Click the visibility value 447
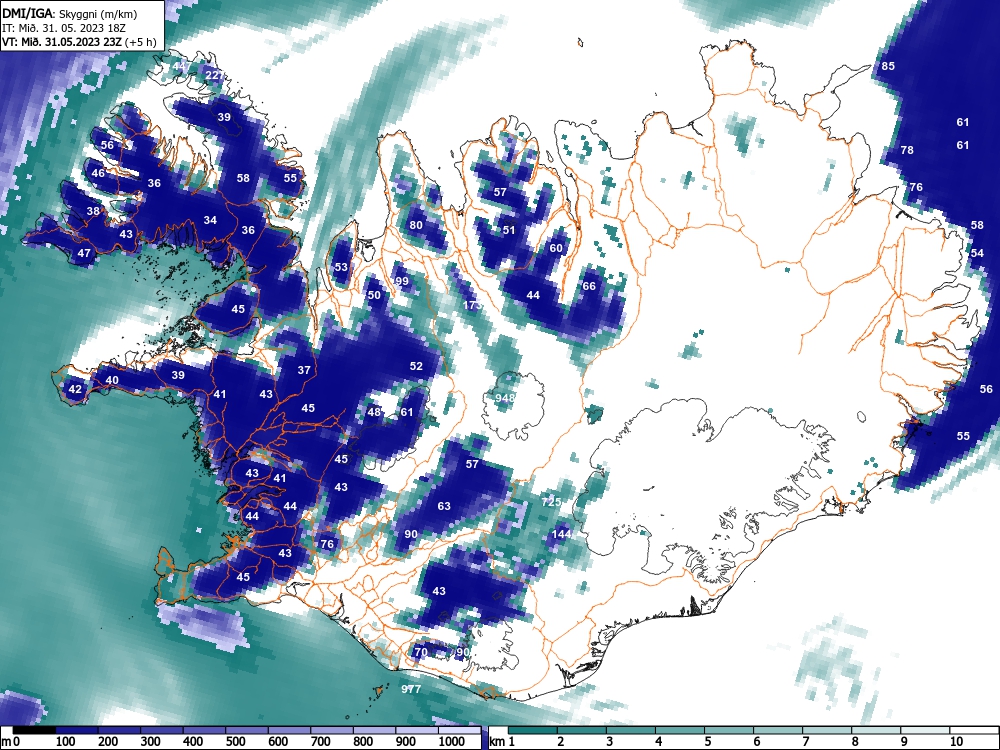The width and height of the screenshot is (1000, 750). 181,66
